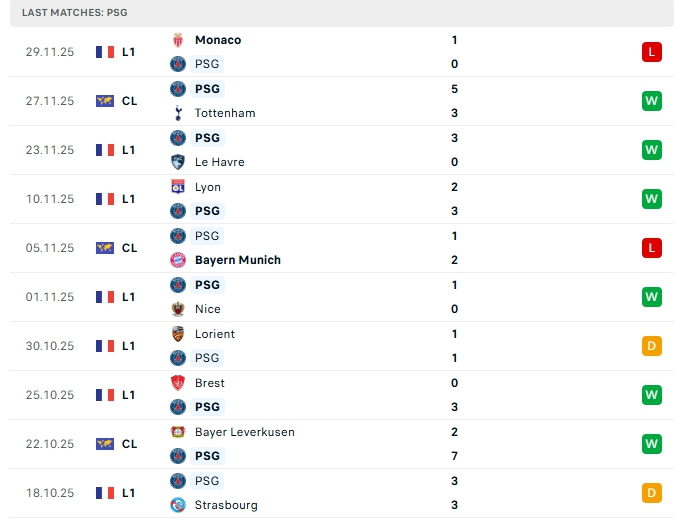Click the Tottenham club crest icon
This screenshot has height=520, width=684.
[178, 113]
